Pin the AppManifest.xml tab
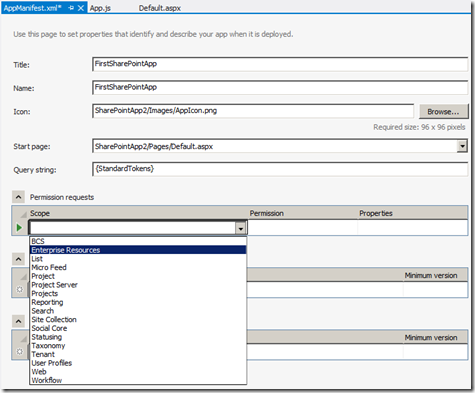 (x=71, y=8)
